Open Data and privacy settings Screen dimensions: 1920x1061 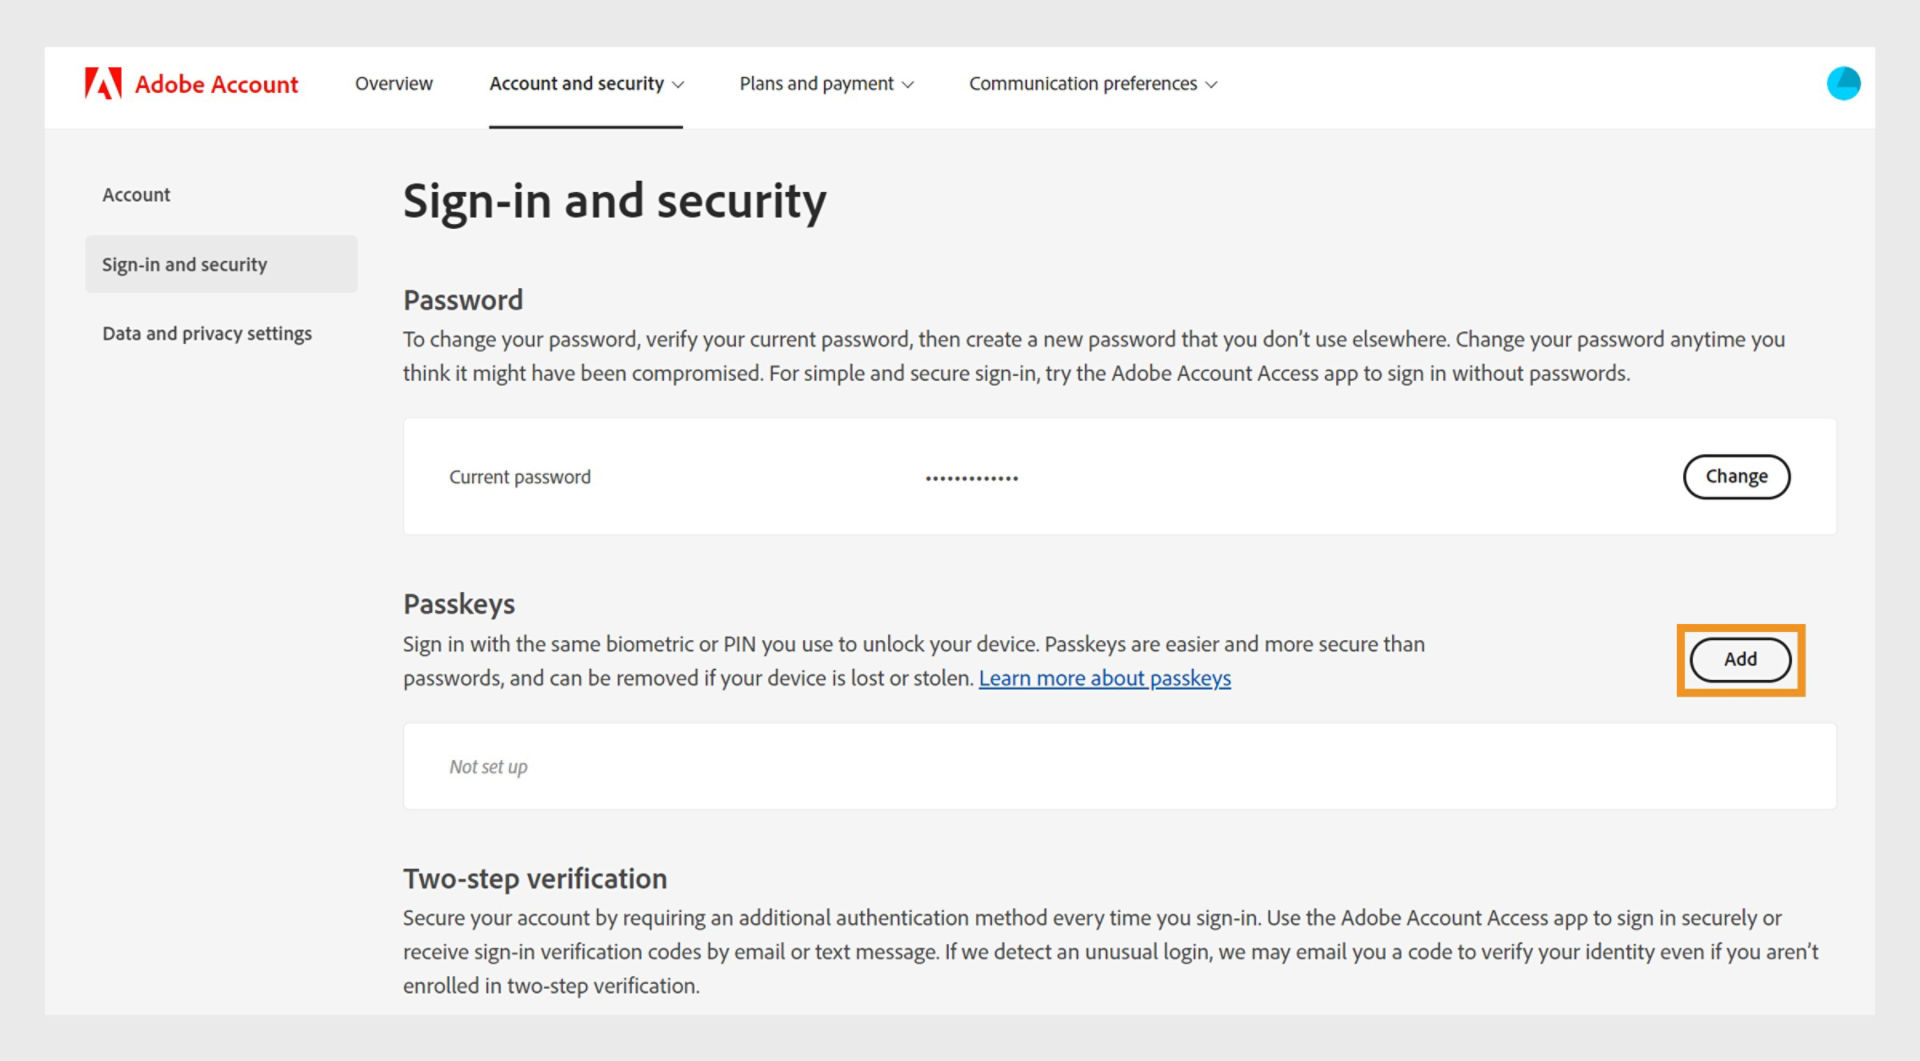[207, 333]
